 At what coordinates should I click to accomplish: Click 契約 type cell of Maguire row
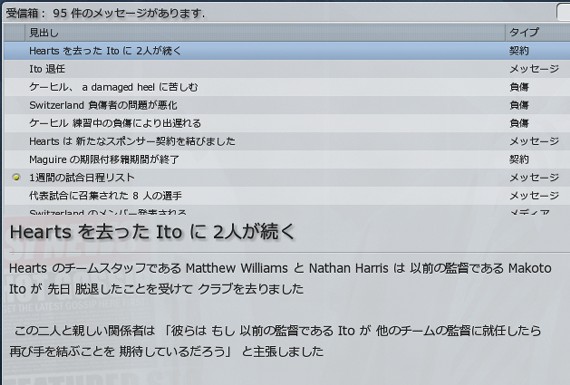click(519, 160)
